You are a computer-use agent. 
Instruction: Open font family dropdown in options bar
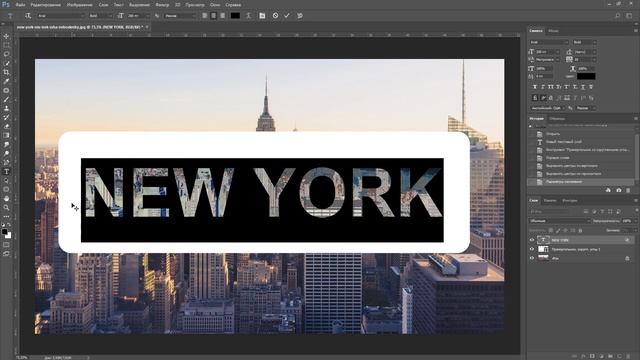coord(60,16)
